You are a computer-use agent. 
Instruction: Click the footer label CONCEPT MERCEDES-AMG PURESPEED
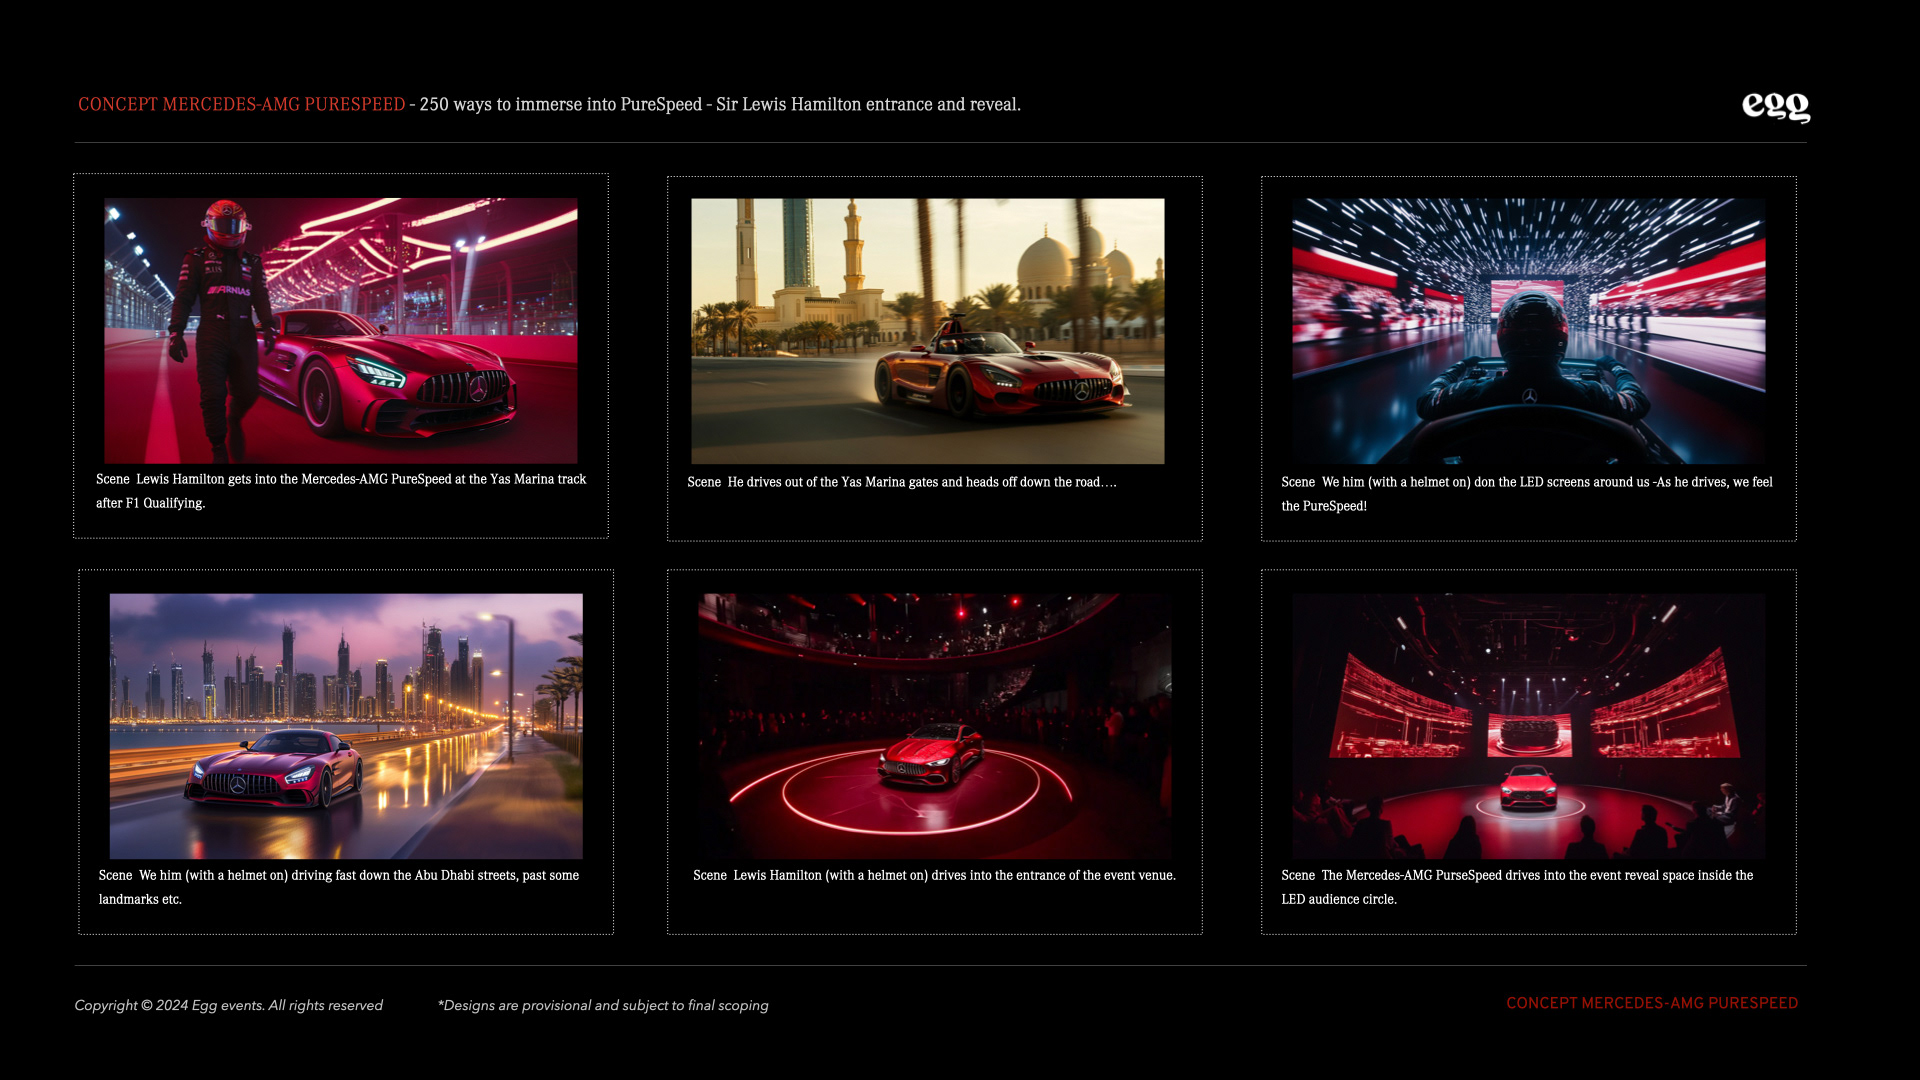(1652, 1003)
